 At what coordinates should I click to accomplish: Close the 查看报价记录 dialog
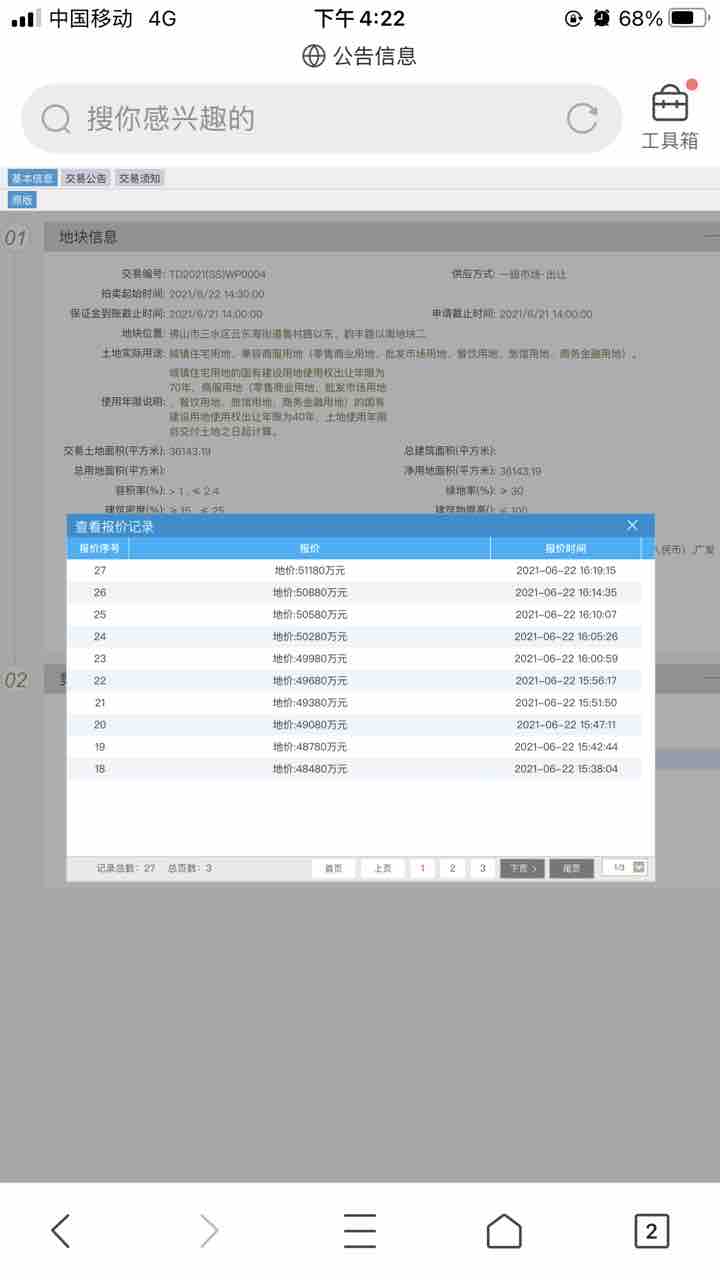click(632, 526)
